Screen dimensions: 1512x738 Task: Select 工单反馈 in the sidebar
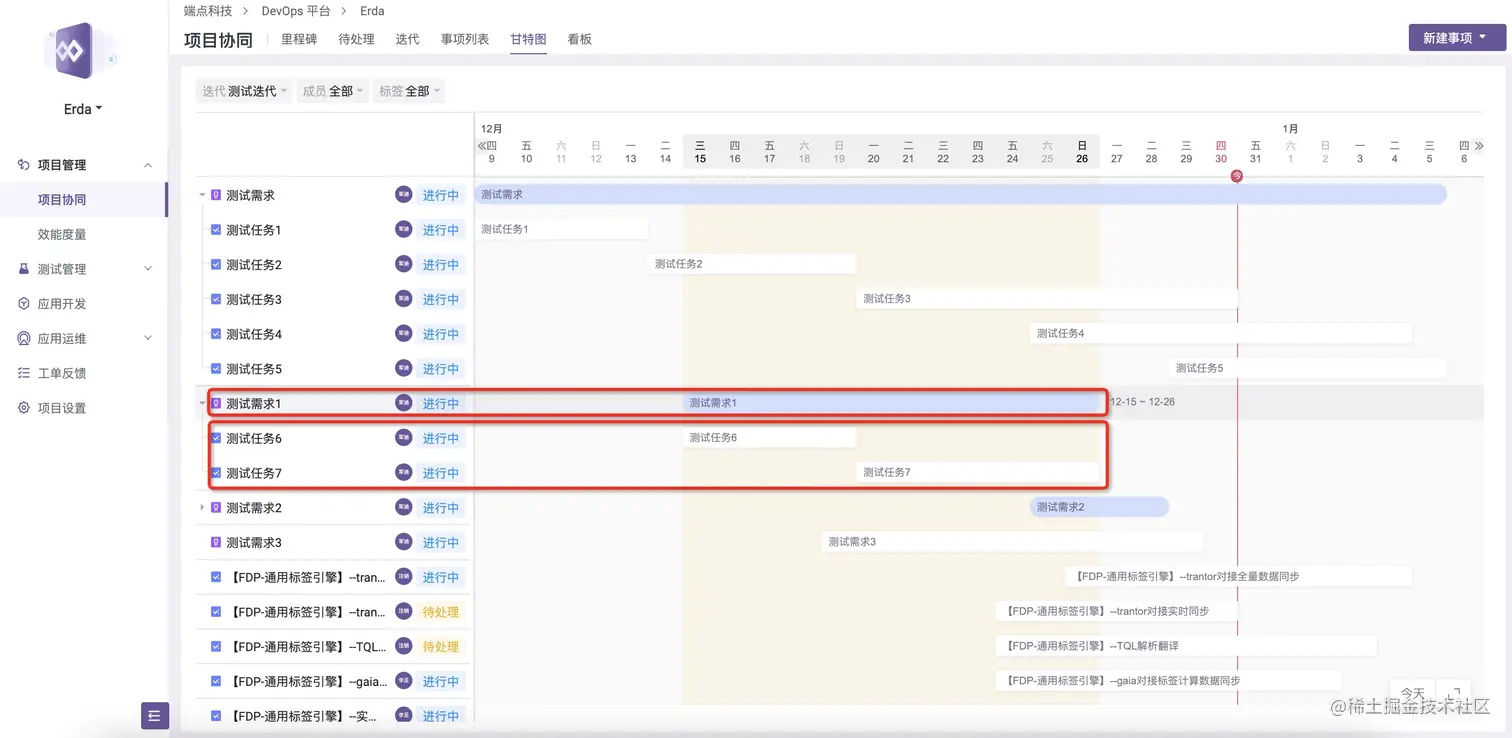pyautogui.click(x=60, y=372)
